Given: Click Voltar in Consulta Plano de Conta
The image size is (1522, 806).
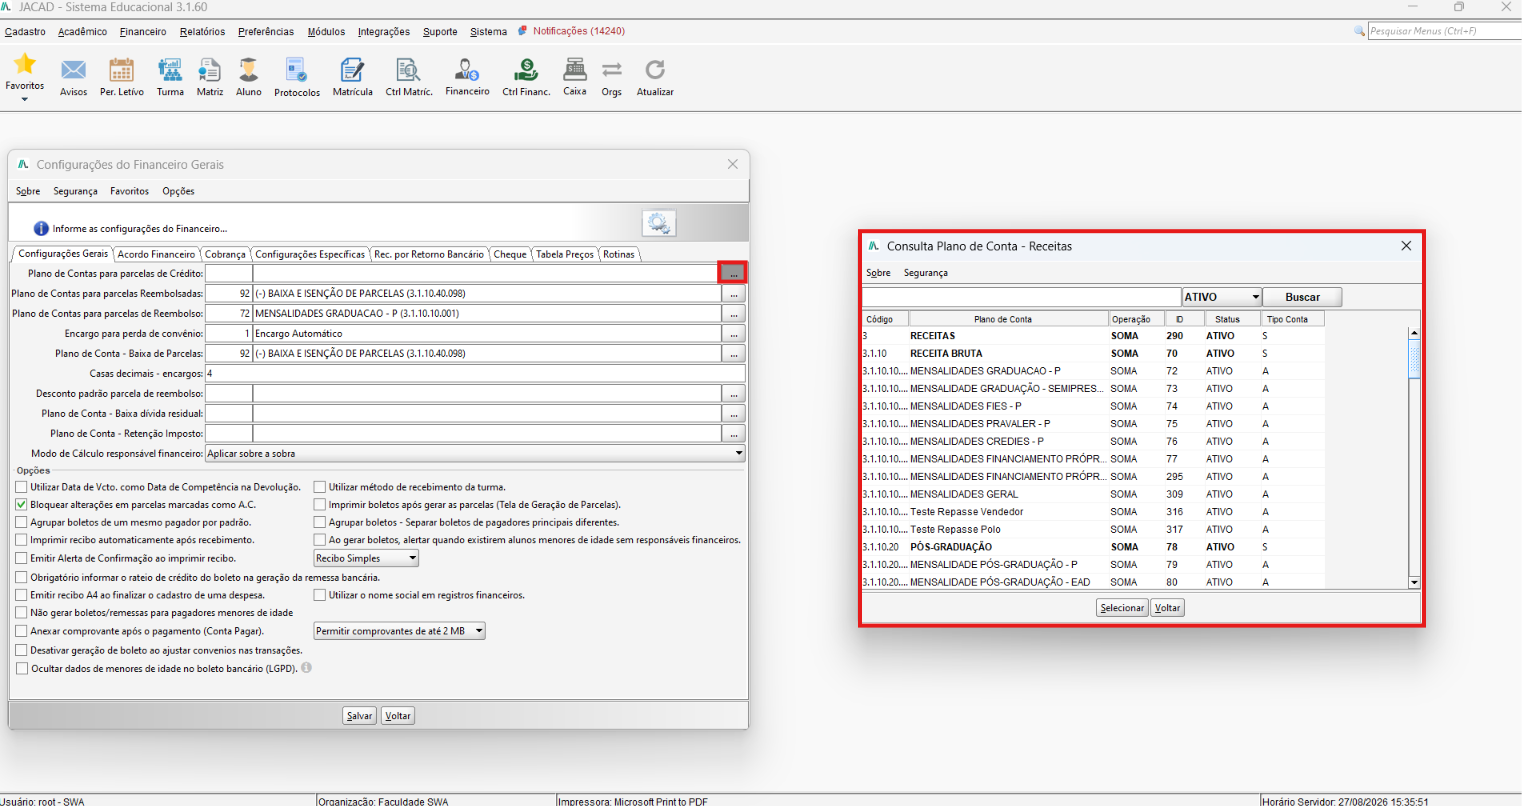Looking at the screenshot, I should (1168, 608).
